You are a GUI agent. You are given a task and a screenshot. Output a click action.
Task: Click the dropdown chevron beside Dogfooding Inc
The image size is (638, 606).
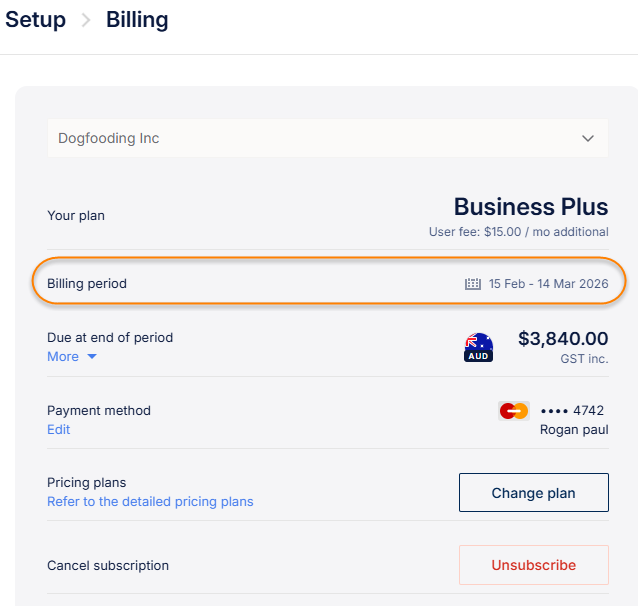click(588, 139)
